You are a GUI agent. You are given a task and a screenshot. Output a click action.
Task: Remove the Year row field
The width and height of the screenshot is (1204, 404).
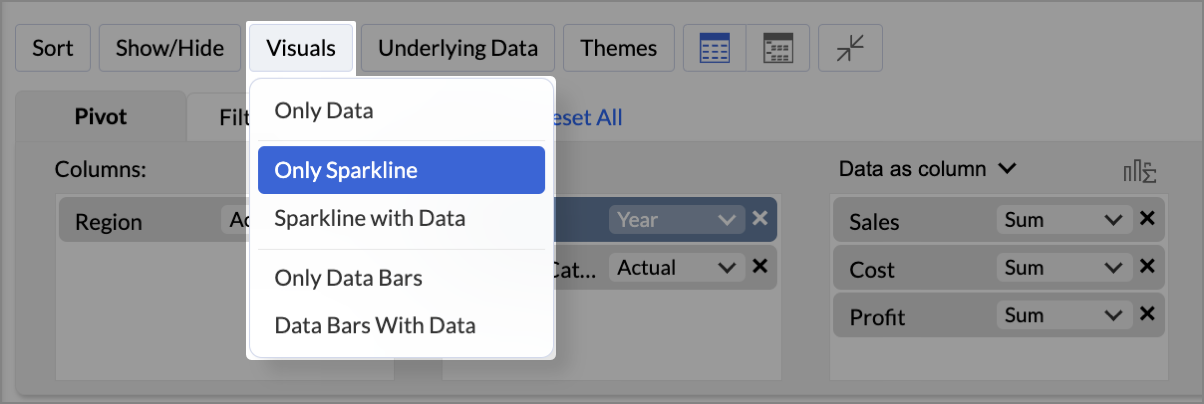click(759, 220)
